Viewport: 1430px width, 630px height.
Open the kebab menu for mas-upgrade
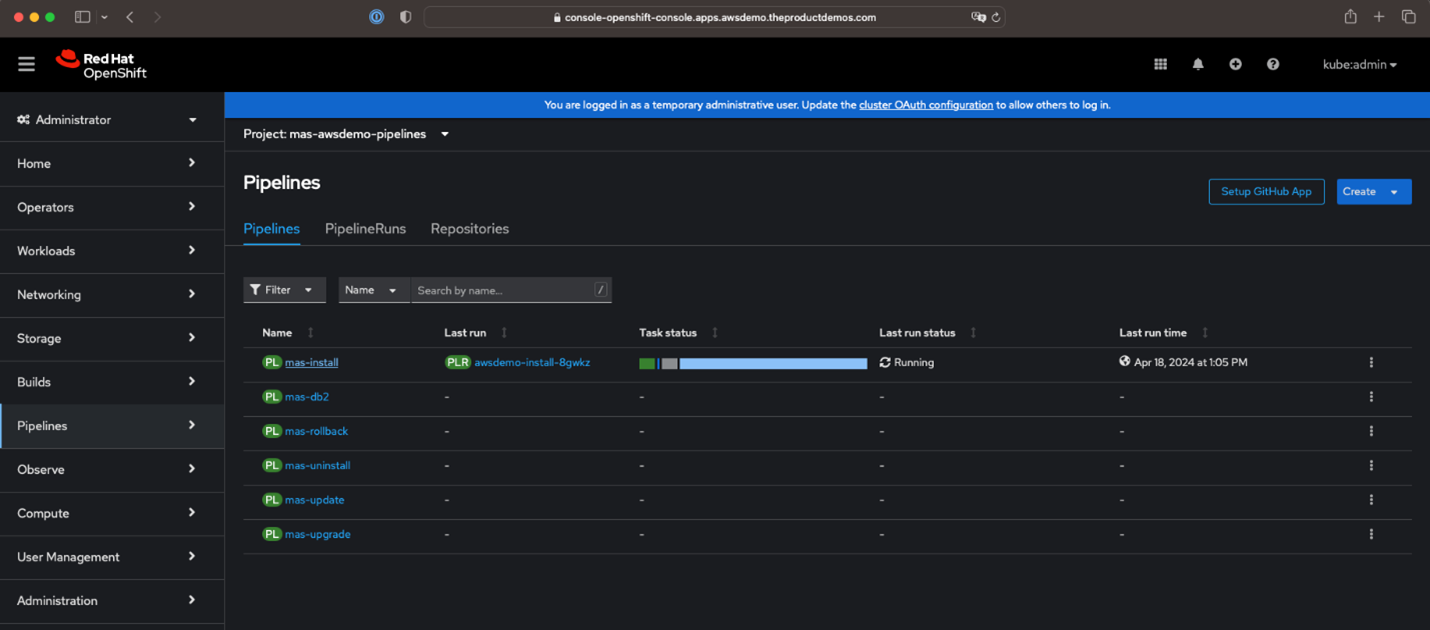pyautogui.click(x=1370, y=533)
